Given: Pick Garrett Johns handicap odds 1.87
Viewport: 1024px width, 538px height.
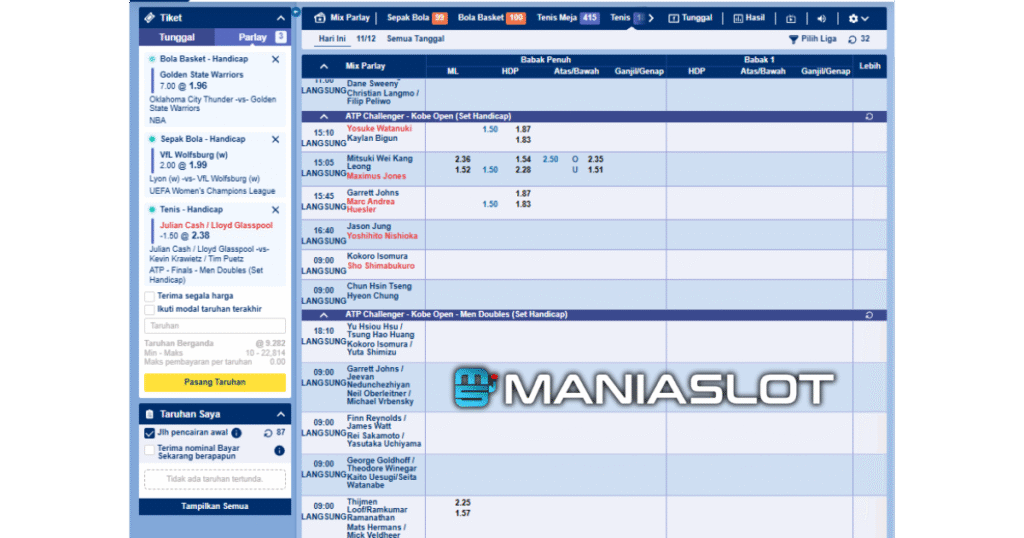Looking at the screenshot, I should point(522,193).
